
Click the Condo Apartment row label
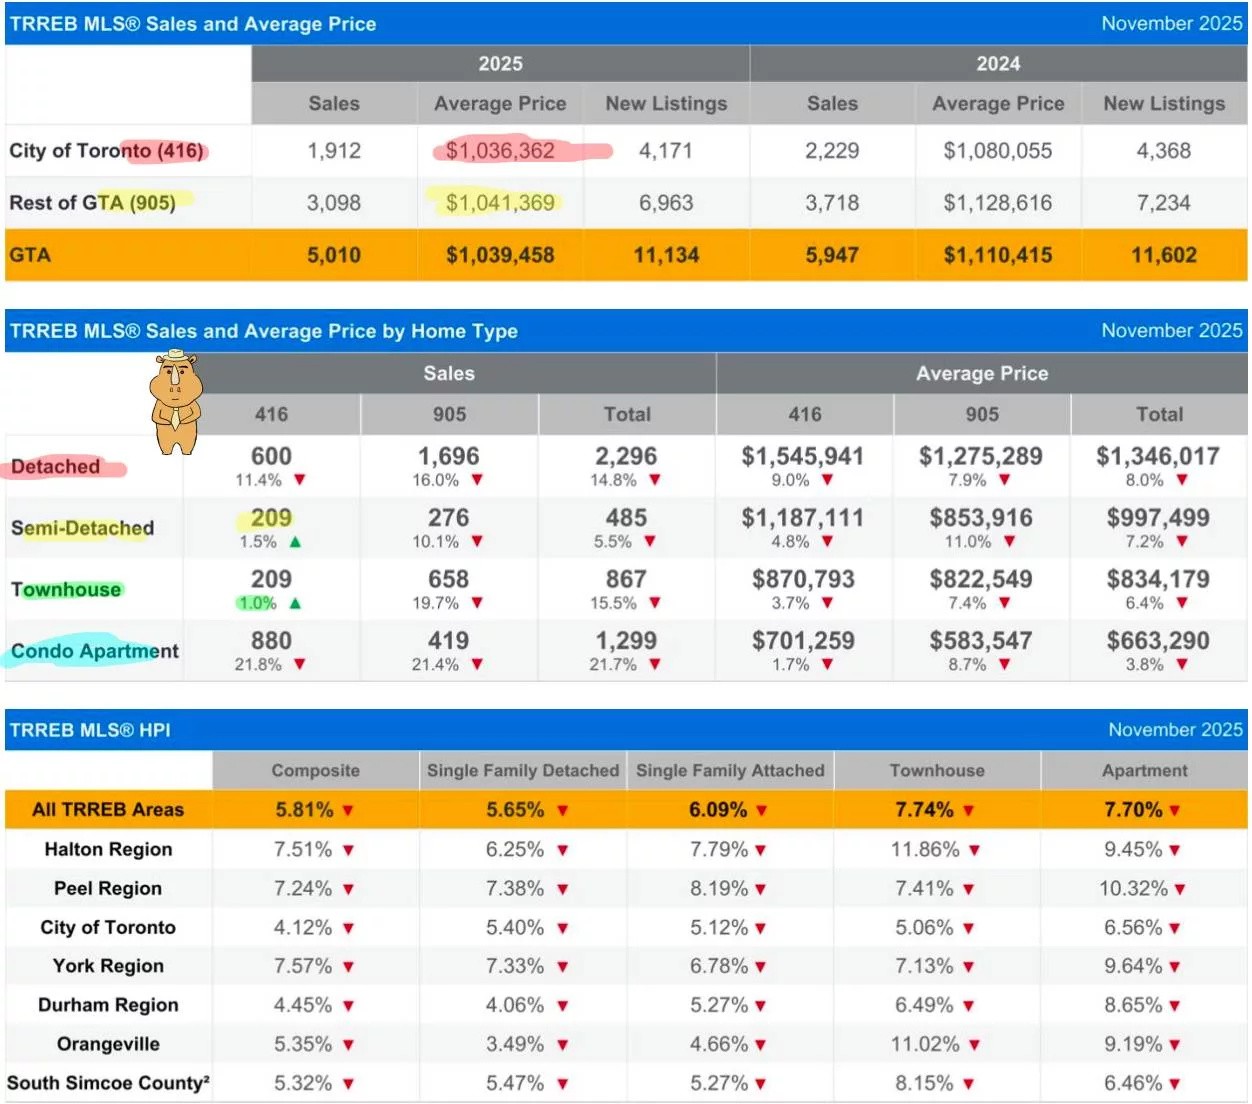(94, 651)
